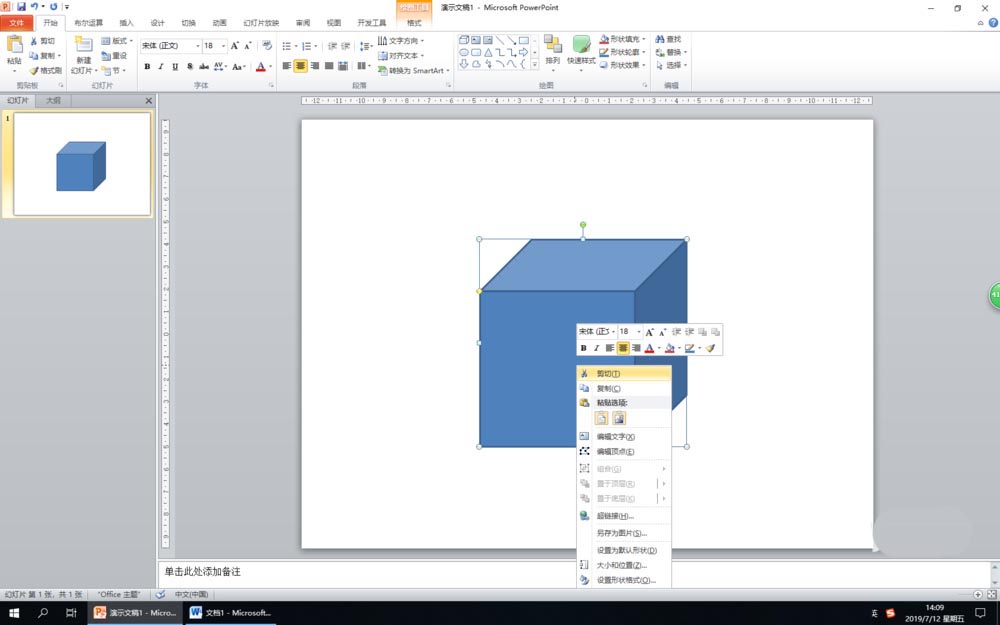1000x625 pixels.
Task: Choose Cut (剪切) in context menu
Action: [x=624, y=373]
